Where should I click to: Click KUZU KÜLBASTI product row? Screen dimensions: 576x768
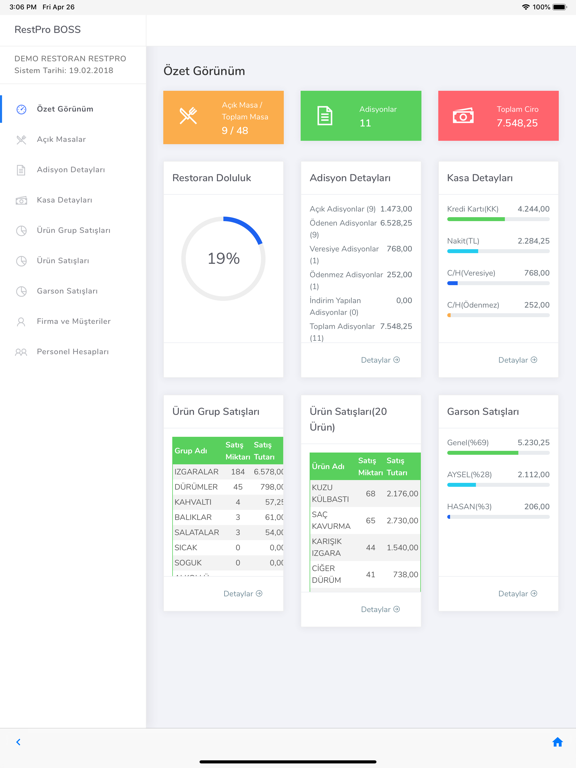coord(365,494)
